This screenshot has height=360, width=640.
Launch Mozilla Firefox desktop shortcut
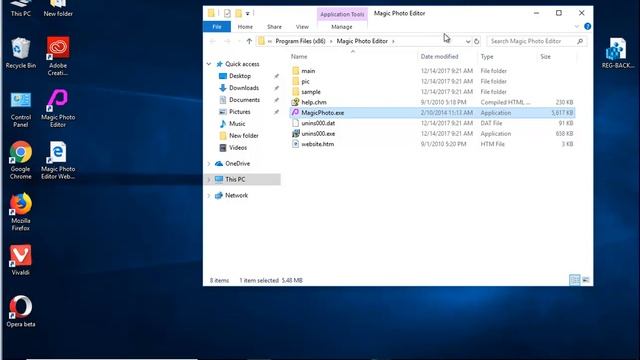21,212
